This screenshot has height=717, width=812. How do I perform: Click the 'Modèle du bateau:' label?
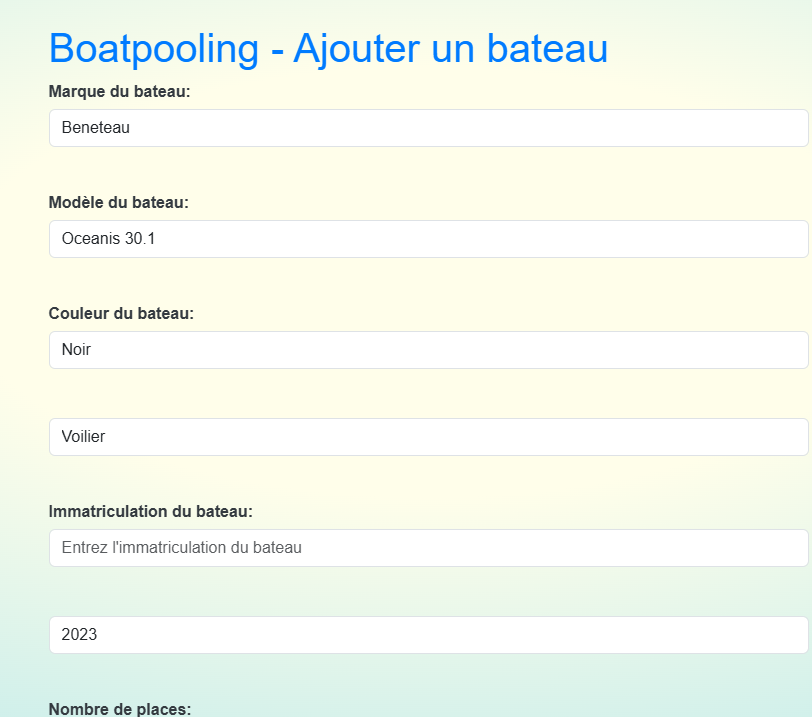pyautogui.click(x=119, y=202)
